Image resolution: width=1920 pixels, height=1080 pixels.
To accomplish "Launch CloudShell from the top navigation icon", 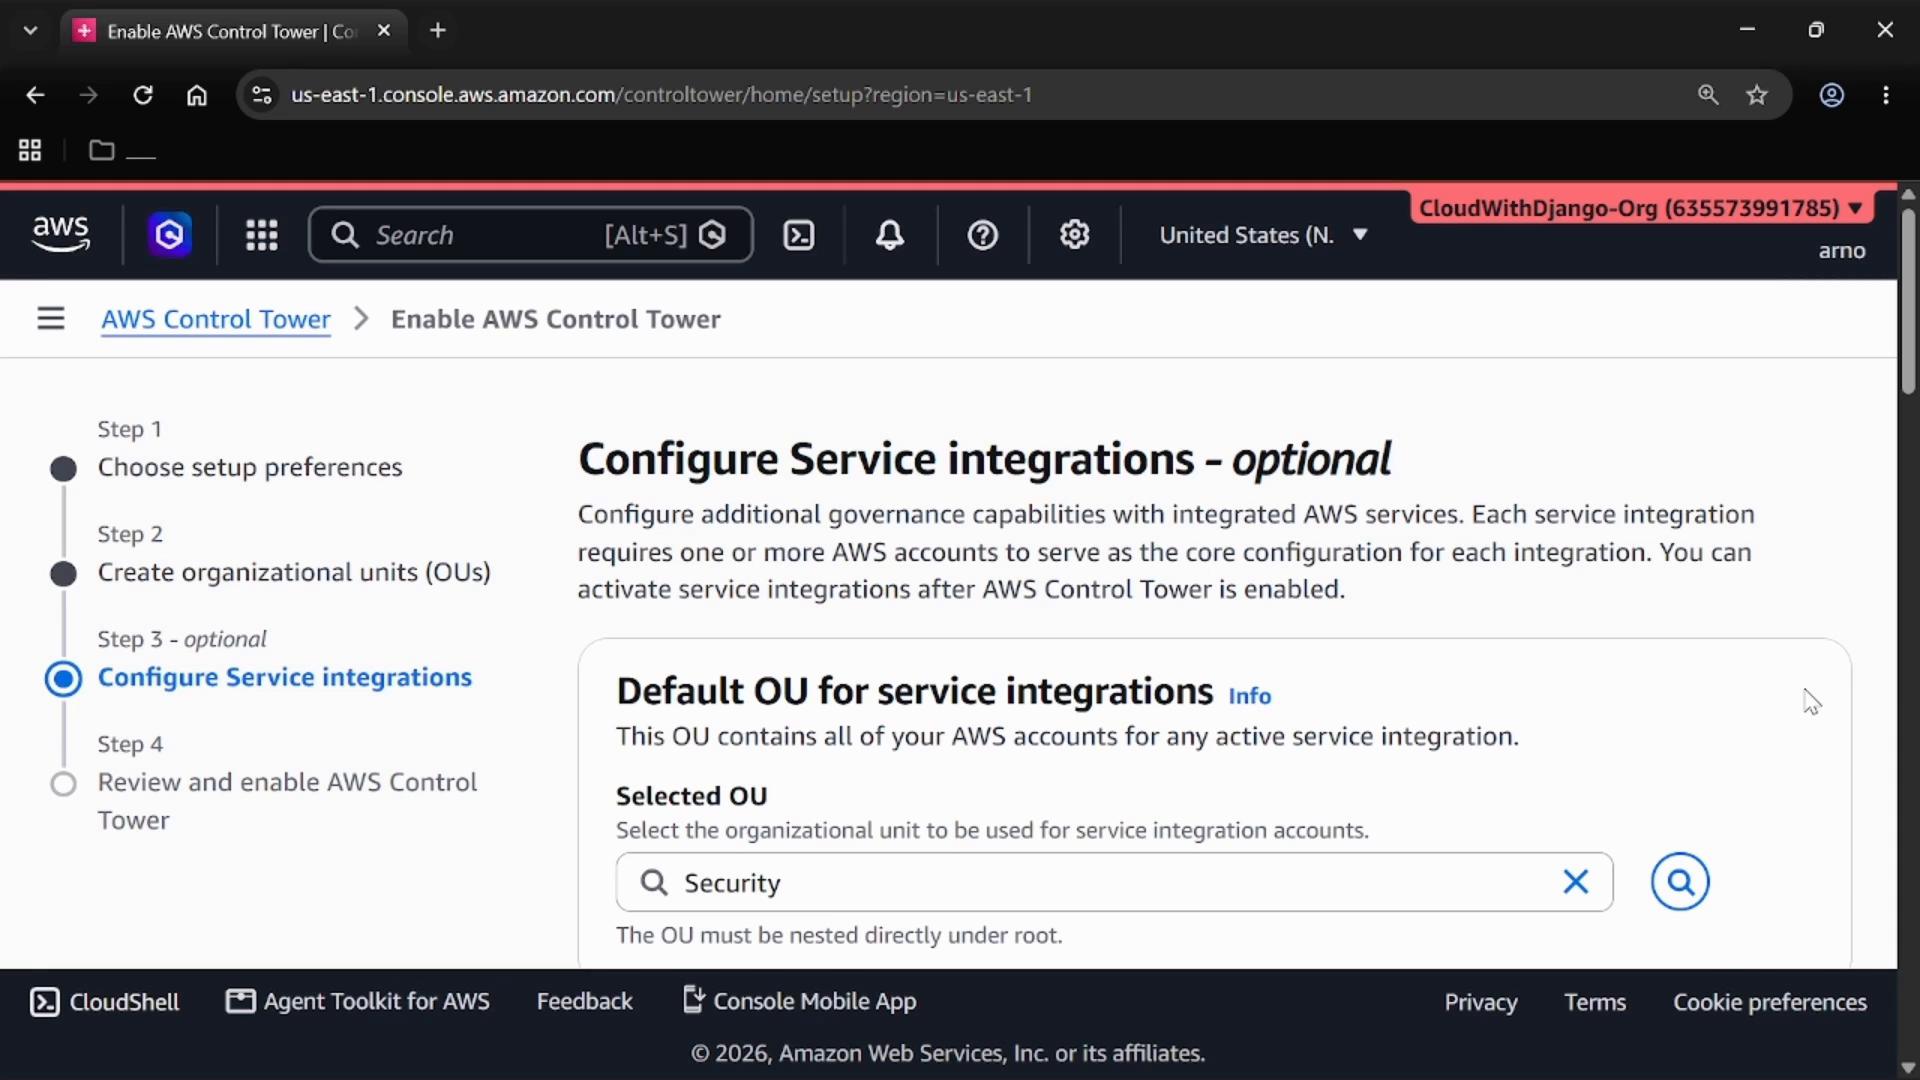I will (x=798, y=235).
